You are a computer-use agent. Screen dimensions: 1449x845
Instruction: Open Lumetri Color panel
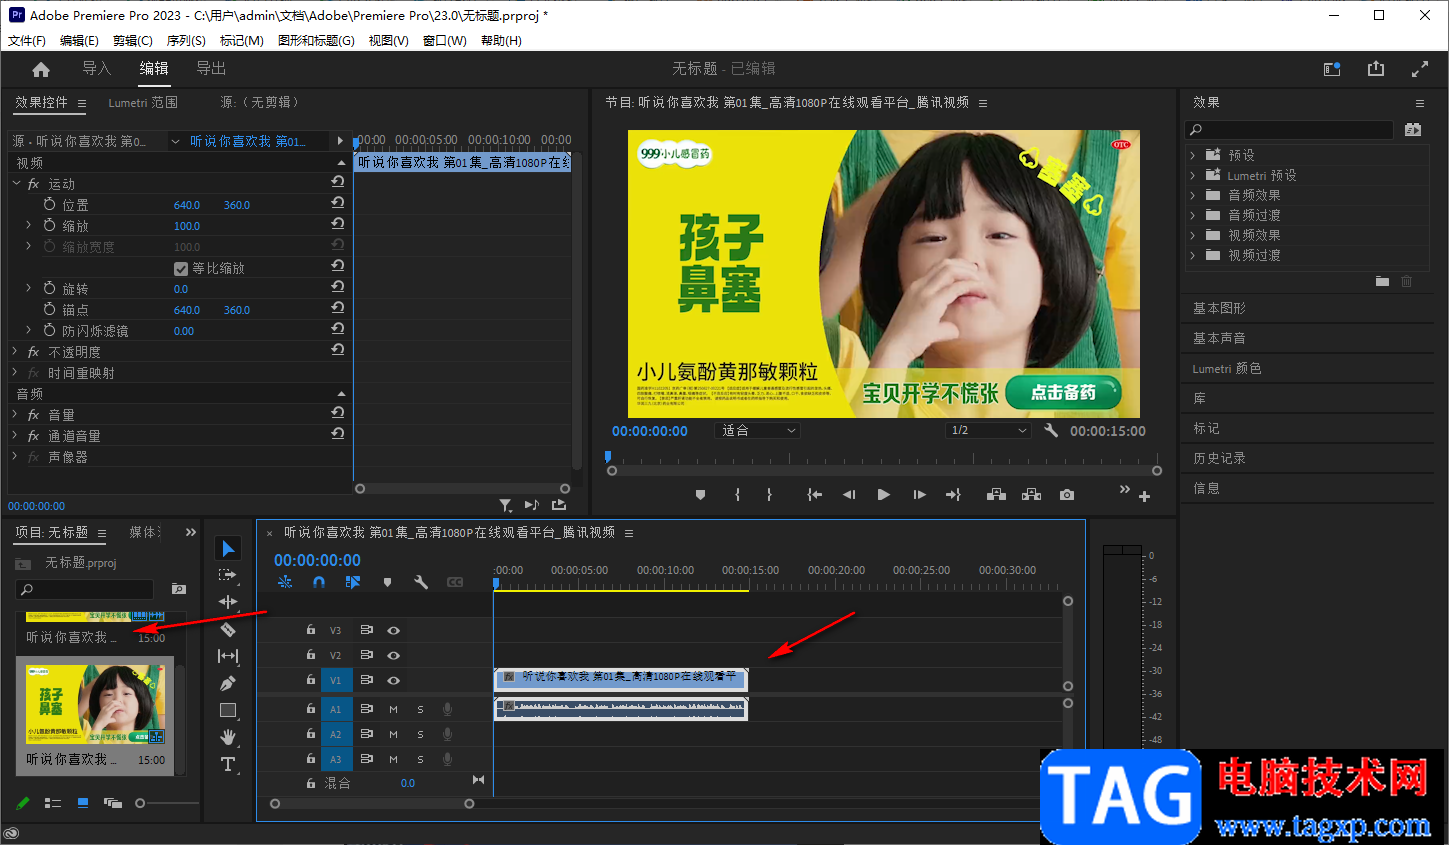pos(1227,368)
